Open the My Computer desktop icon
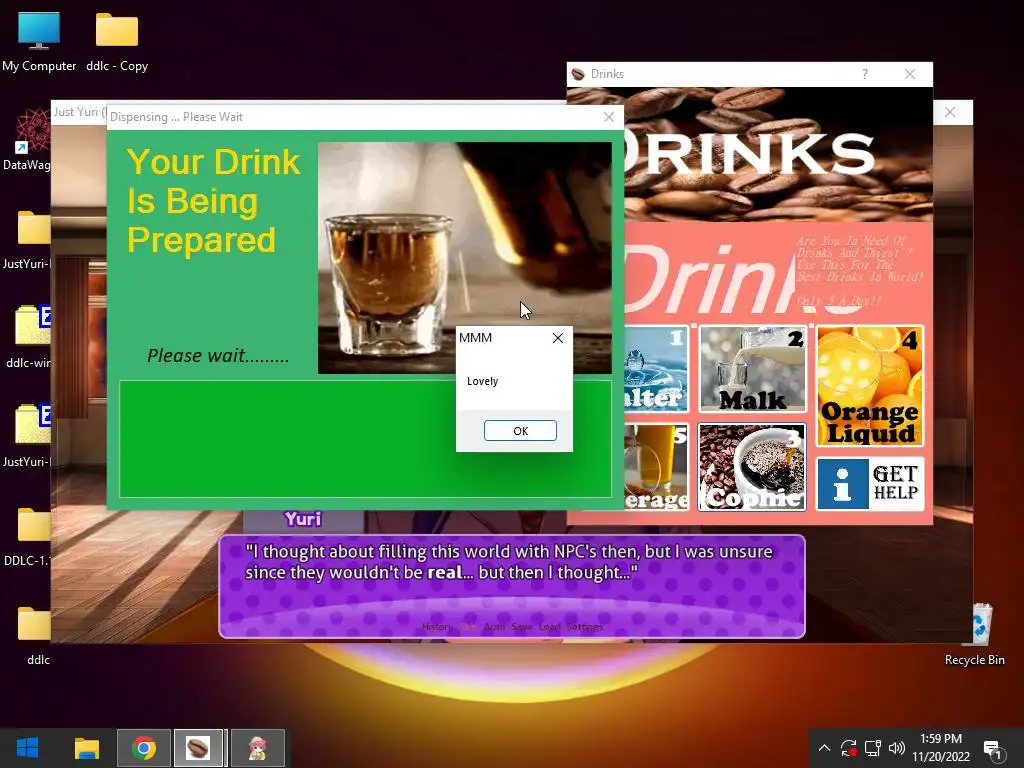Screen dimensions: 1024x768 tap(39, 41)
